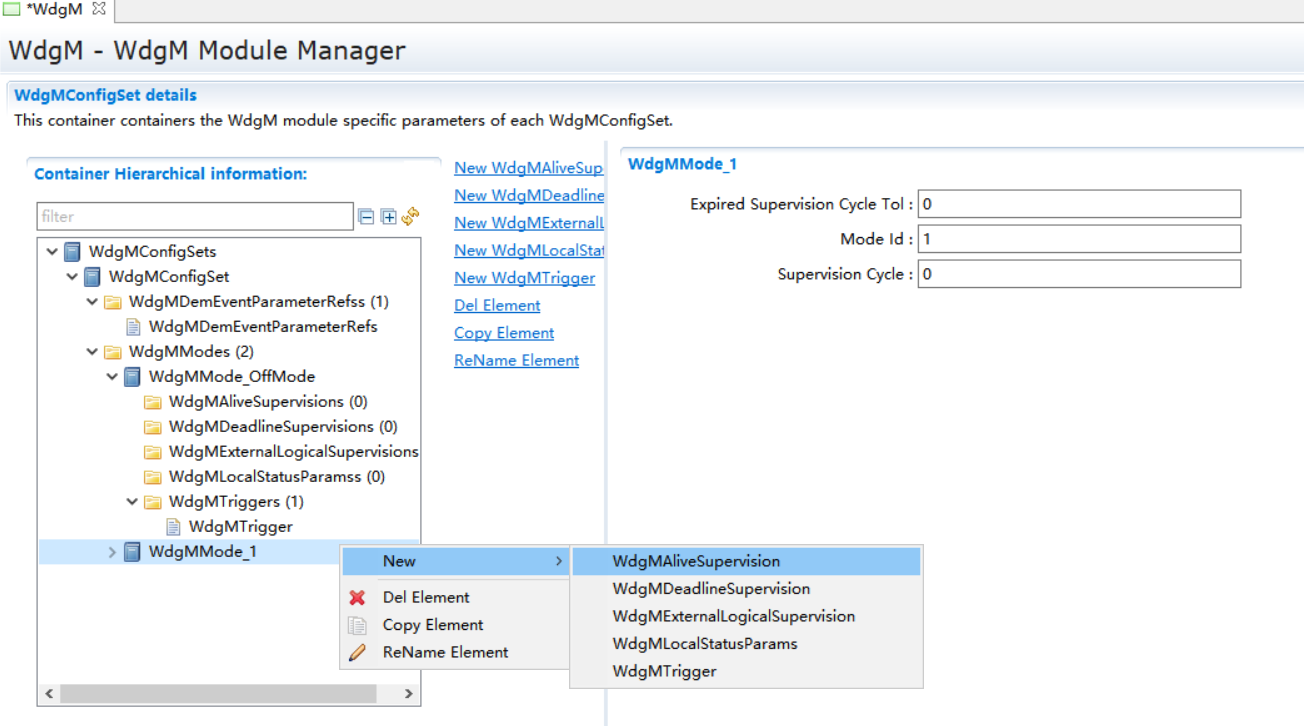
Task: Collapse the WdgMMode_OffMode node
Action: click(x=112, y=377)
